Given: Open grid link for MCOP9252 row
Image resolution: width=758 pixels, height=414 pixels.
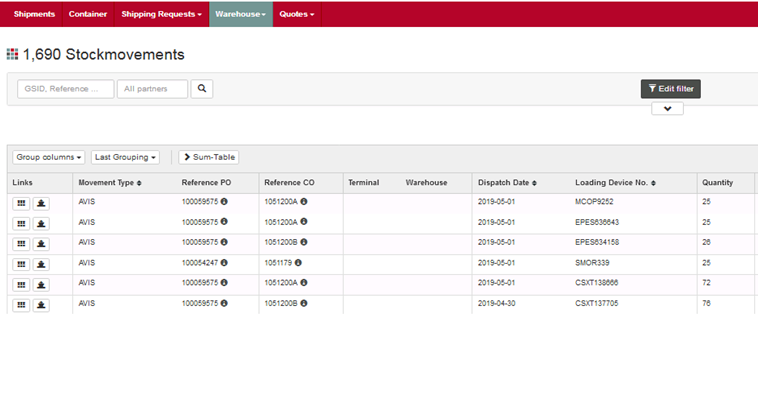Looking at the screenshot, I should click(21, 204).
